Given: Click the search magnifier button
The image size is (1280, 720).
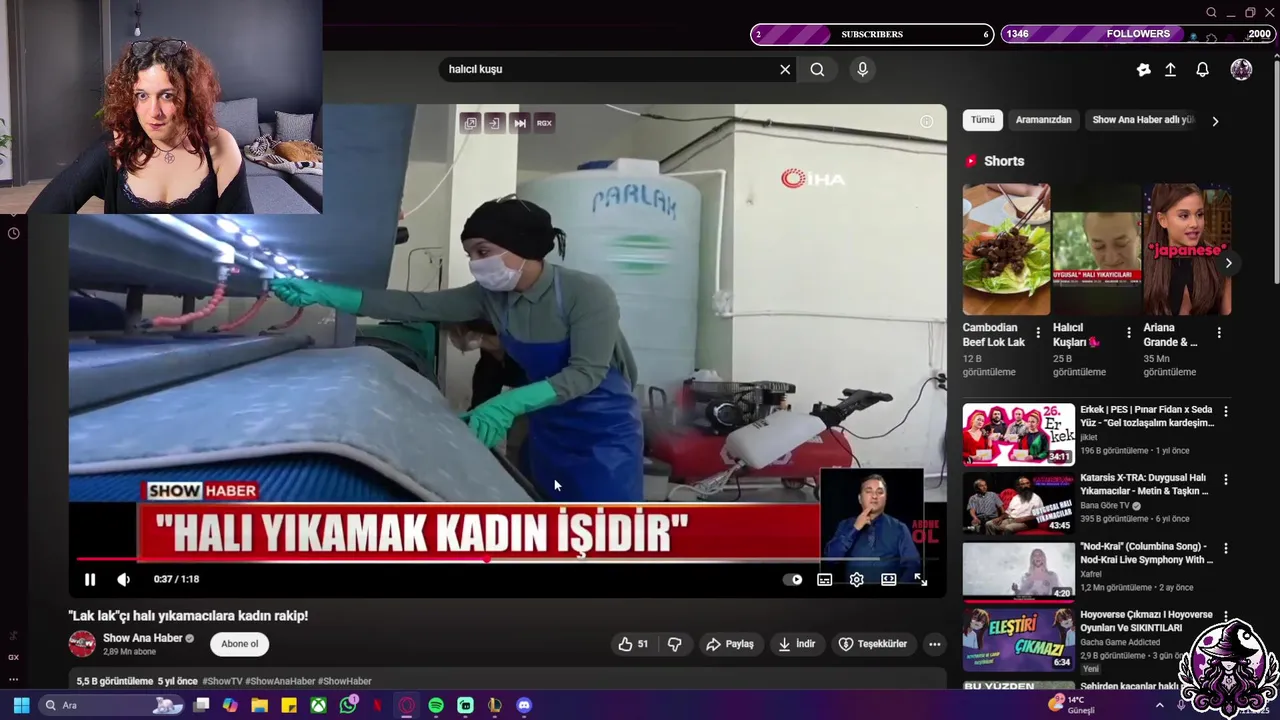Looking at the screenshot, I should click(817, 69).
